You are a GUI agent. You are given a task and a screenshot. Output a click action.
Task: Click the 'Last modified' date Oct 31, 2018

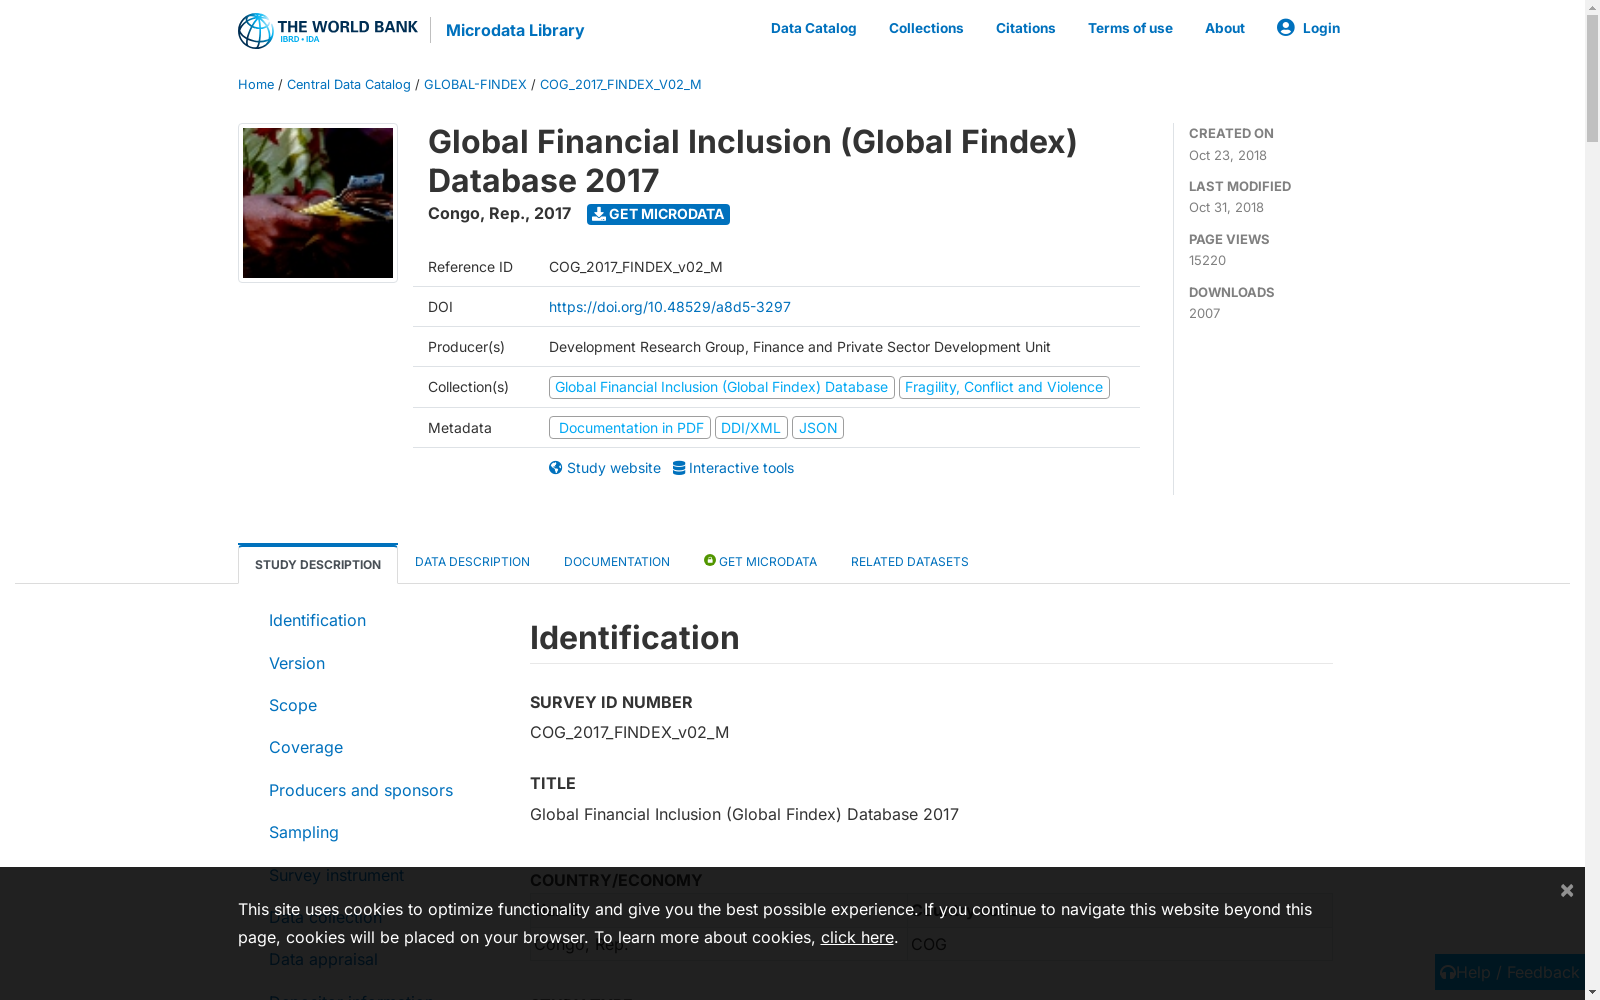click(x=1226, y=207)
